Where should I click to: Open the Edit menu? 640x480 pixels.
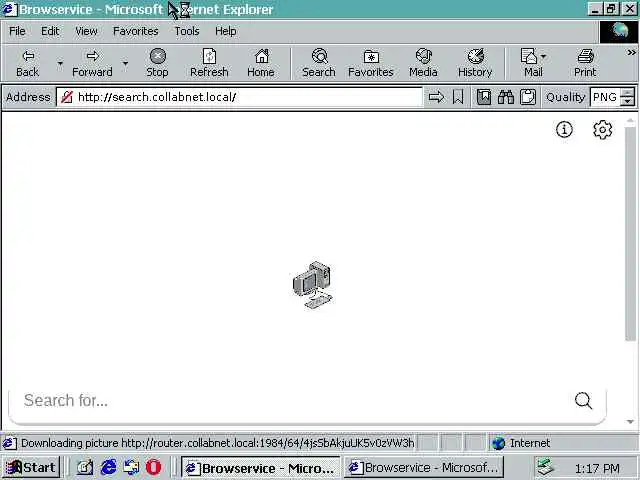(50, 31)
